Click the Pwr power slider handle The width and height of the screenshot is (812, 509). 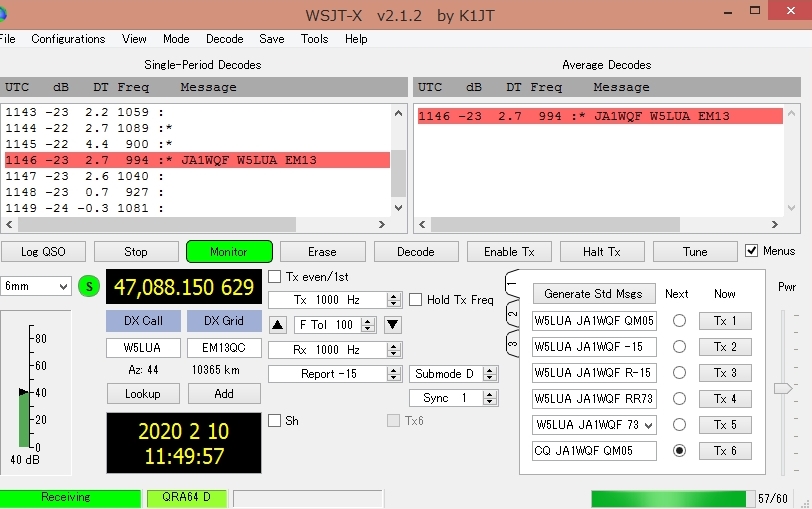click(782, 388)
